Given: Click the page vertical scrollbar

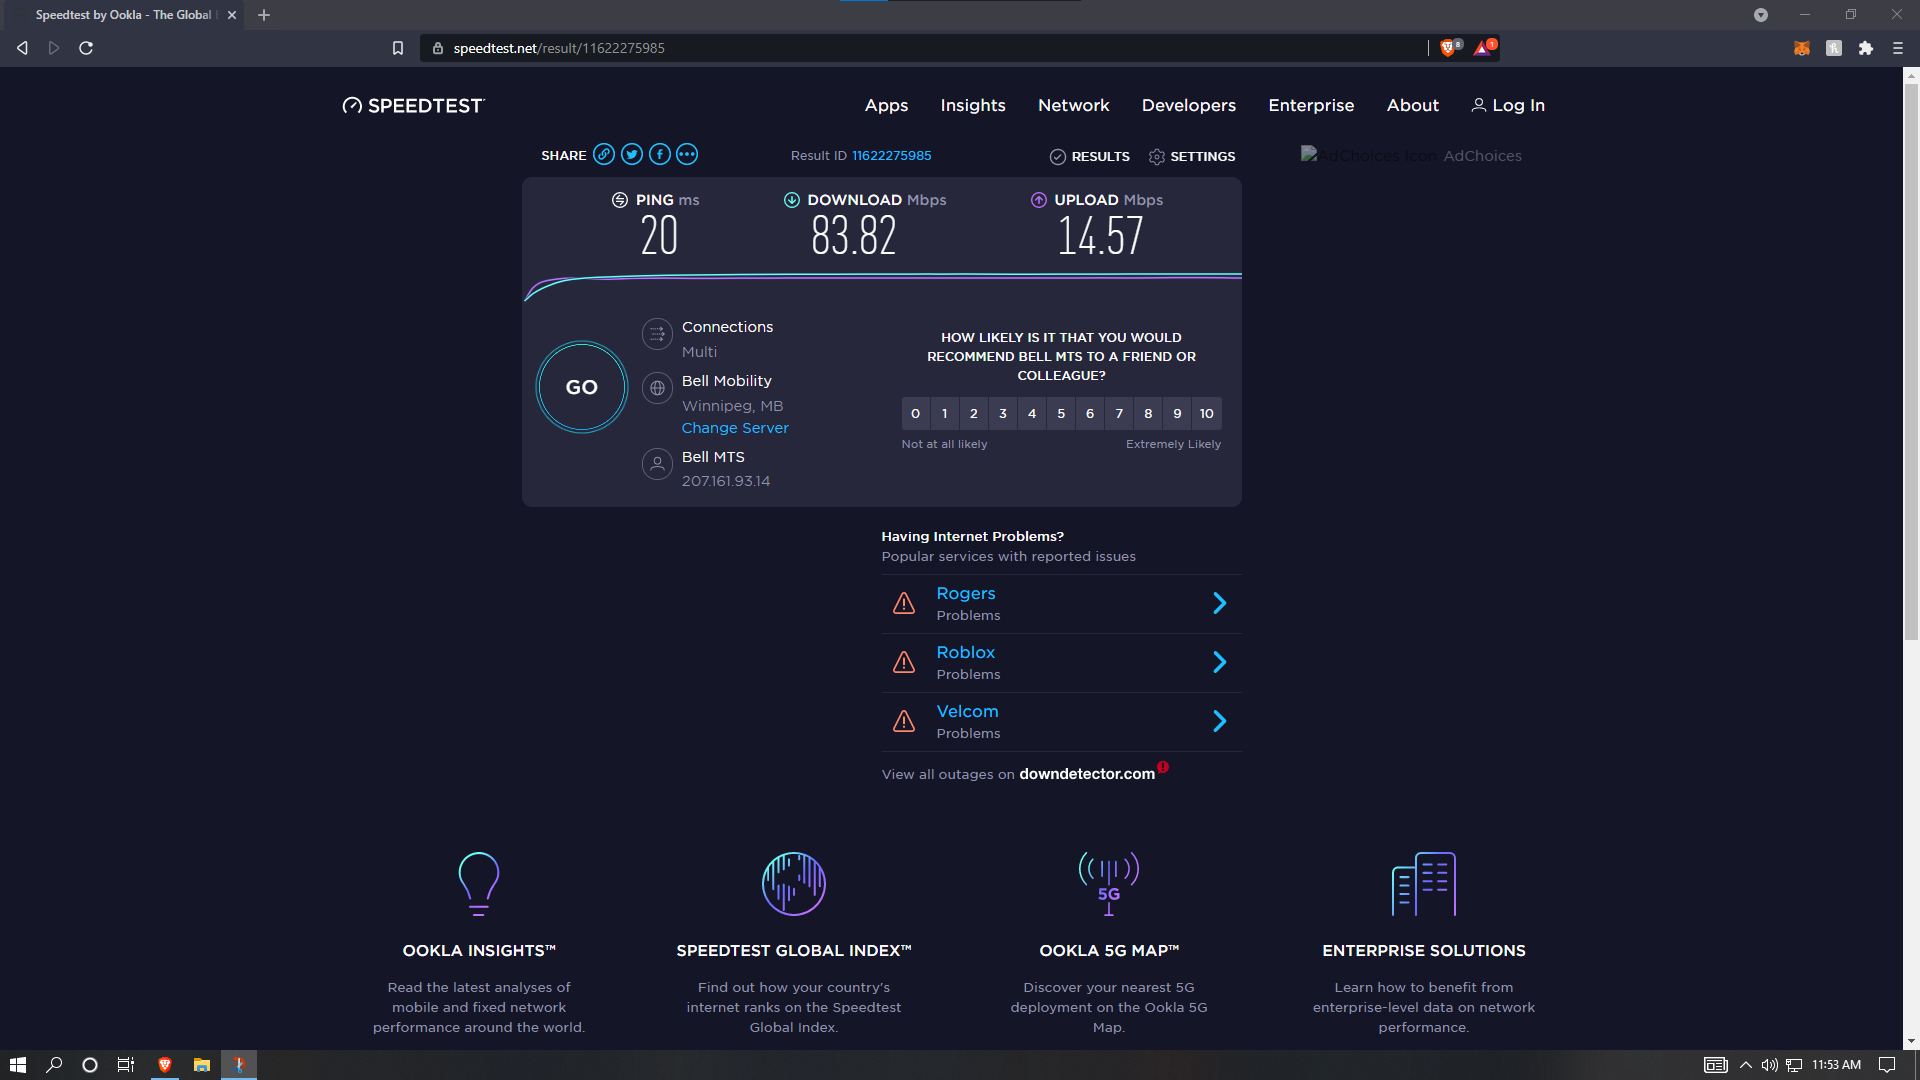Looking at the screenshot, I should pyautogui.click(x=1911, y=360).
